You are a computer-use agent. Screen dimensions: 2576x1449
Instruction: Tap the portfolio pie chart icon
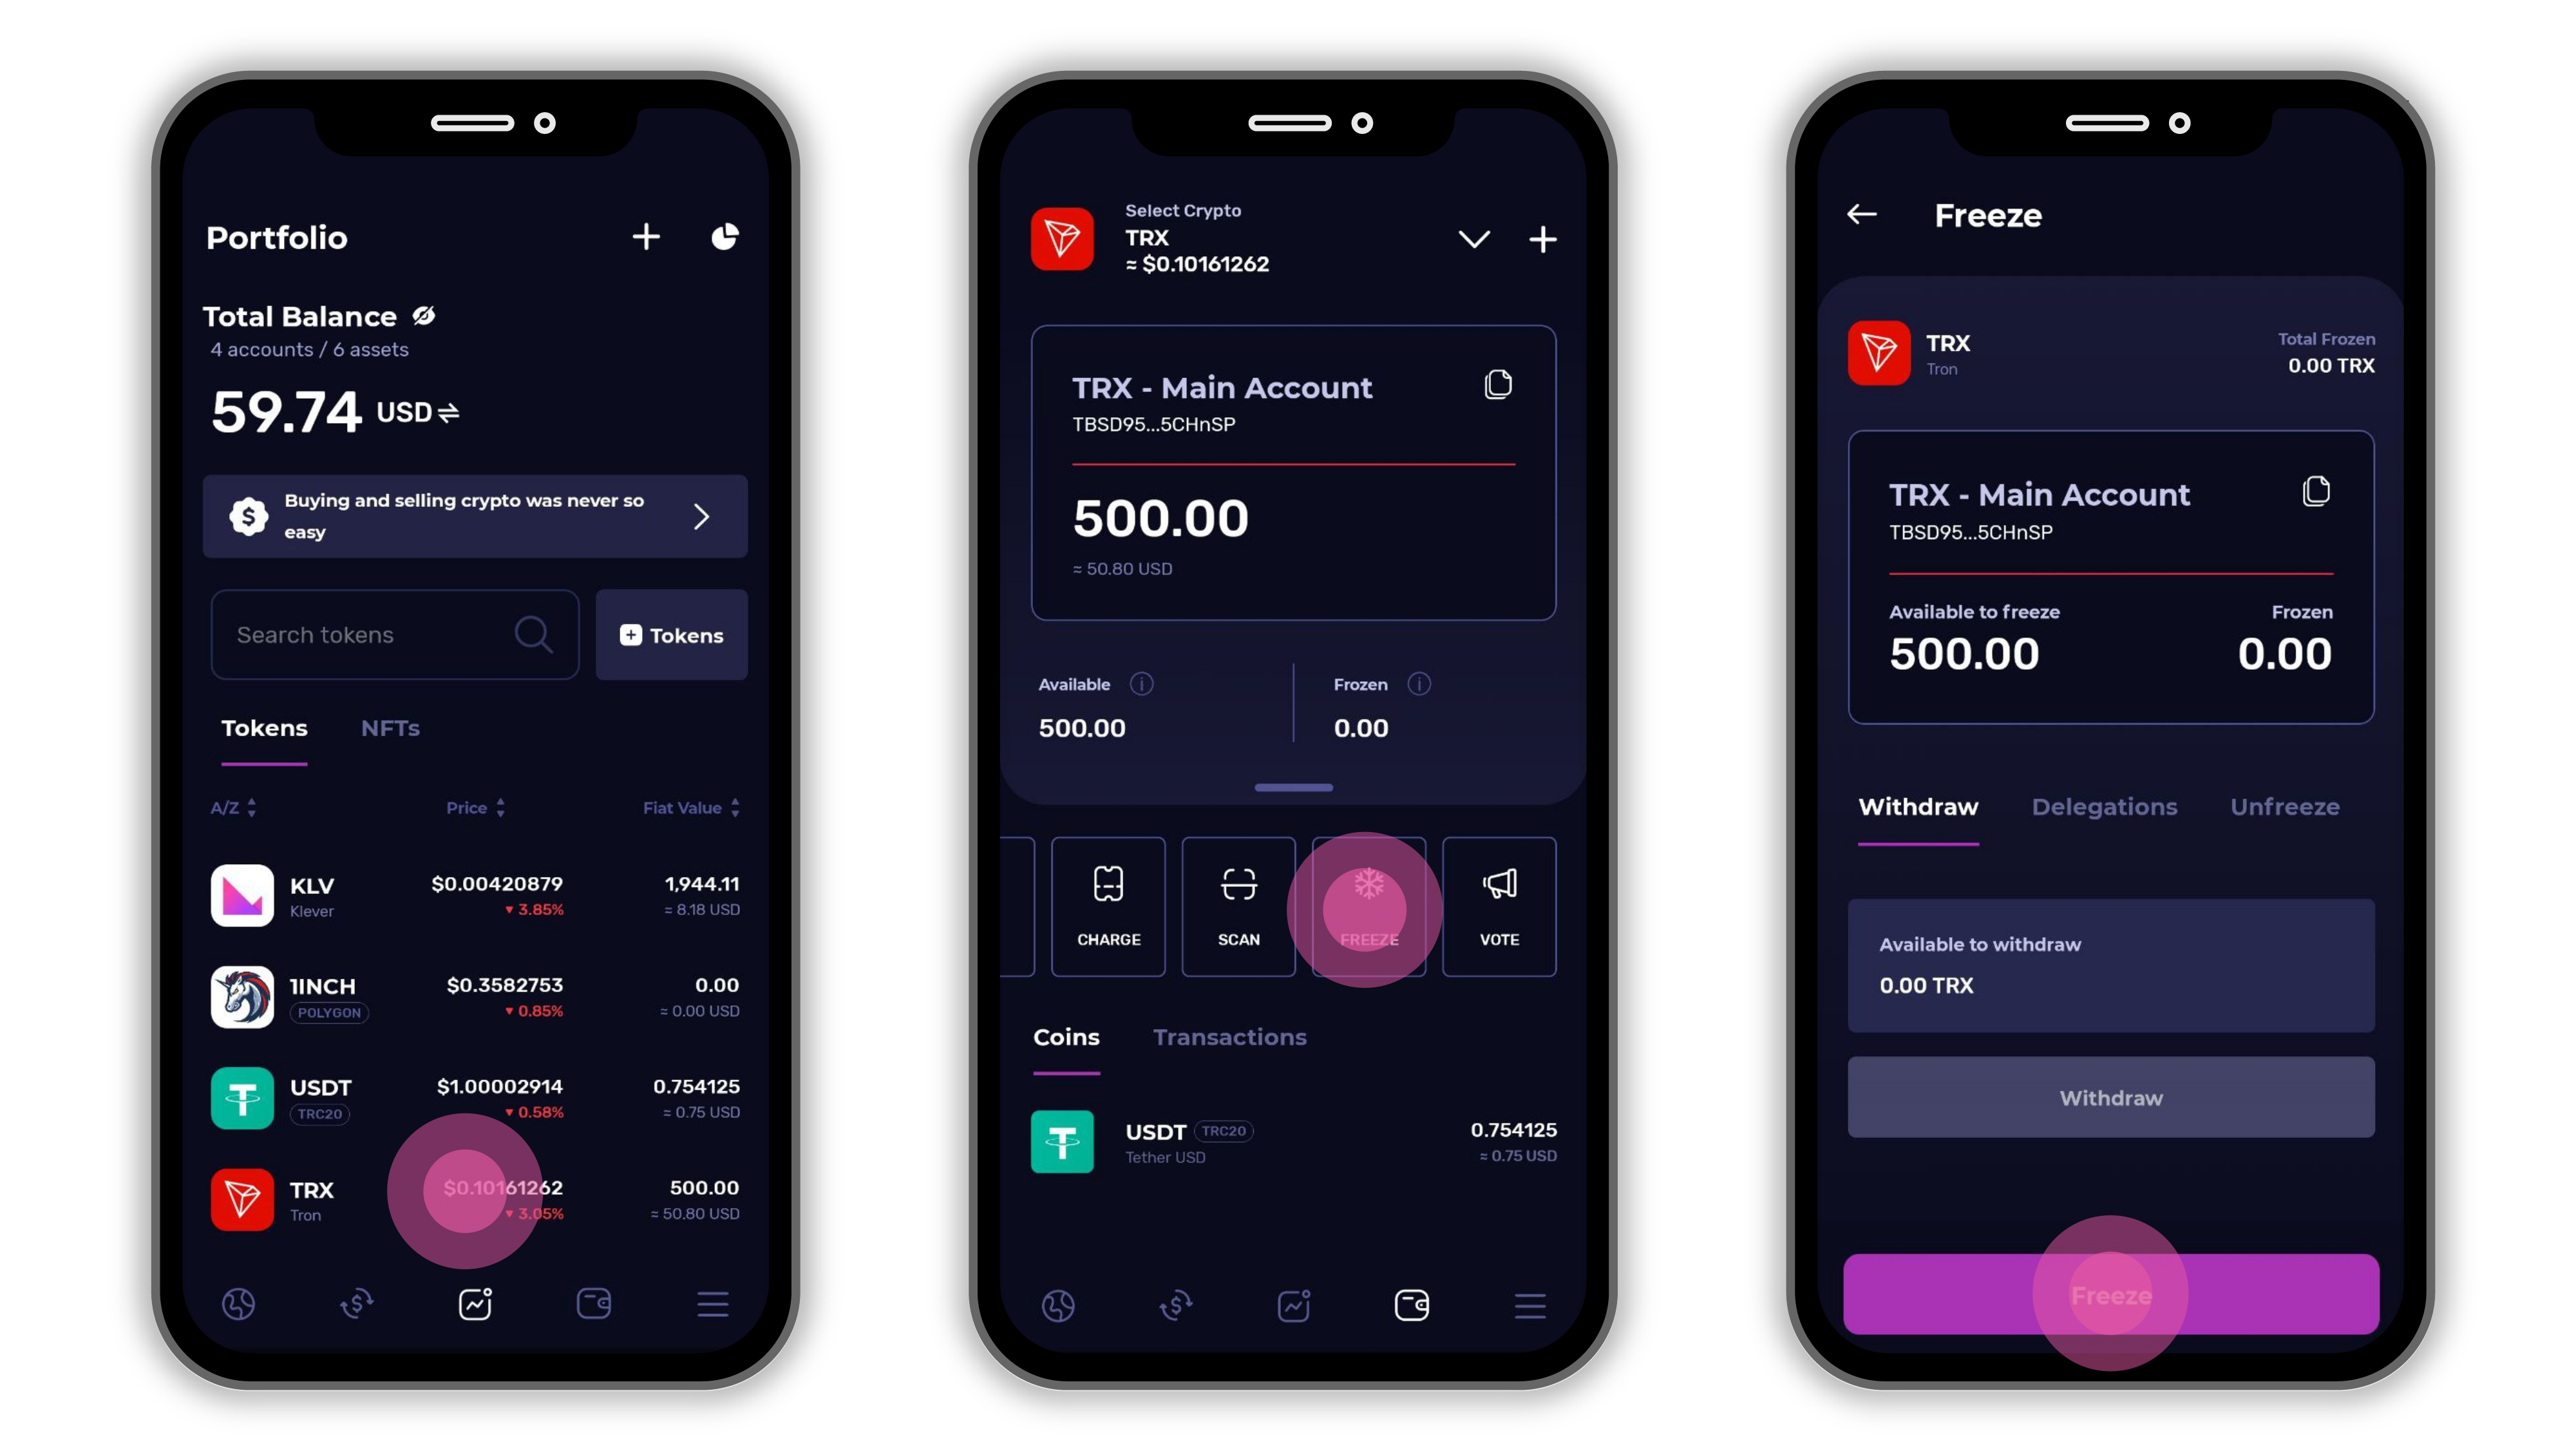(x=725, y=237)
